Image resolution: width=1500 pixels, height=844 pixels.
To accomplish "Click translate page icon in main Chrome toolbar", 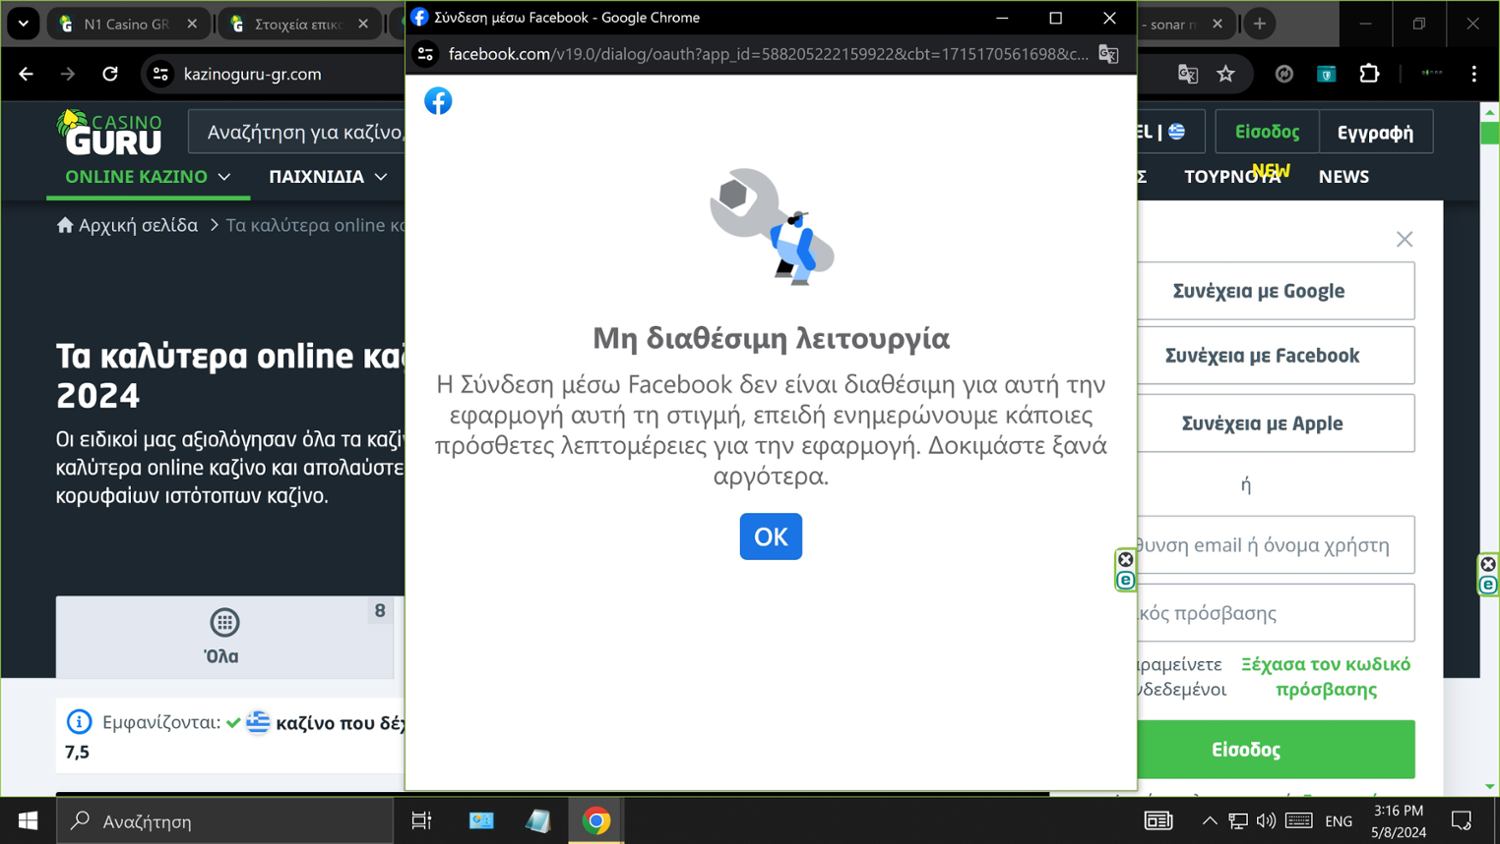I will pyautogui.click(x=1188, y=74).
